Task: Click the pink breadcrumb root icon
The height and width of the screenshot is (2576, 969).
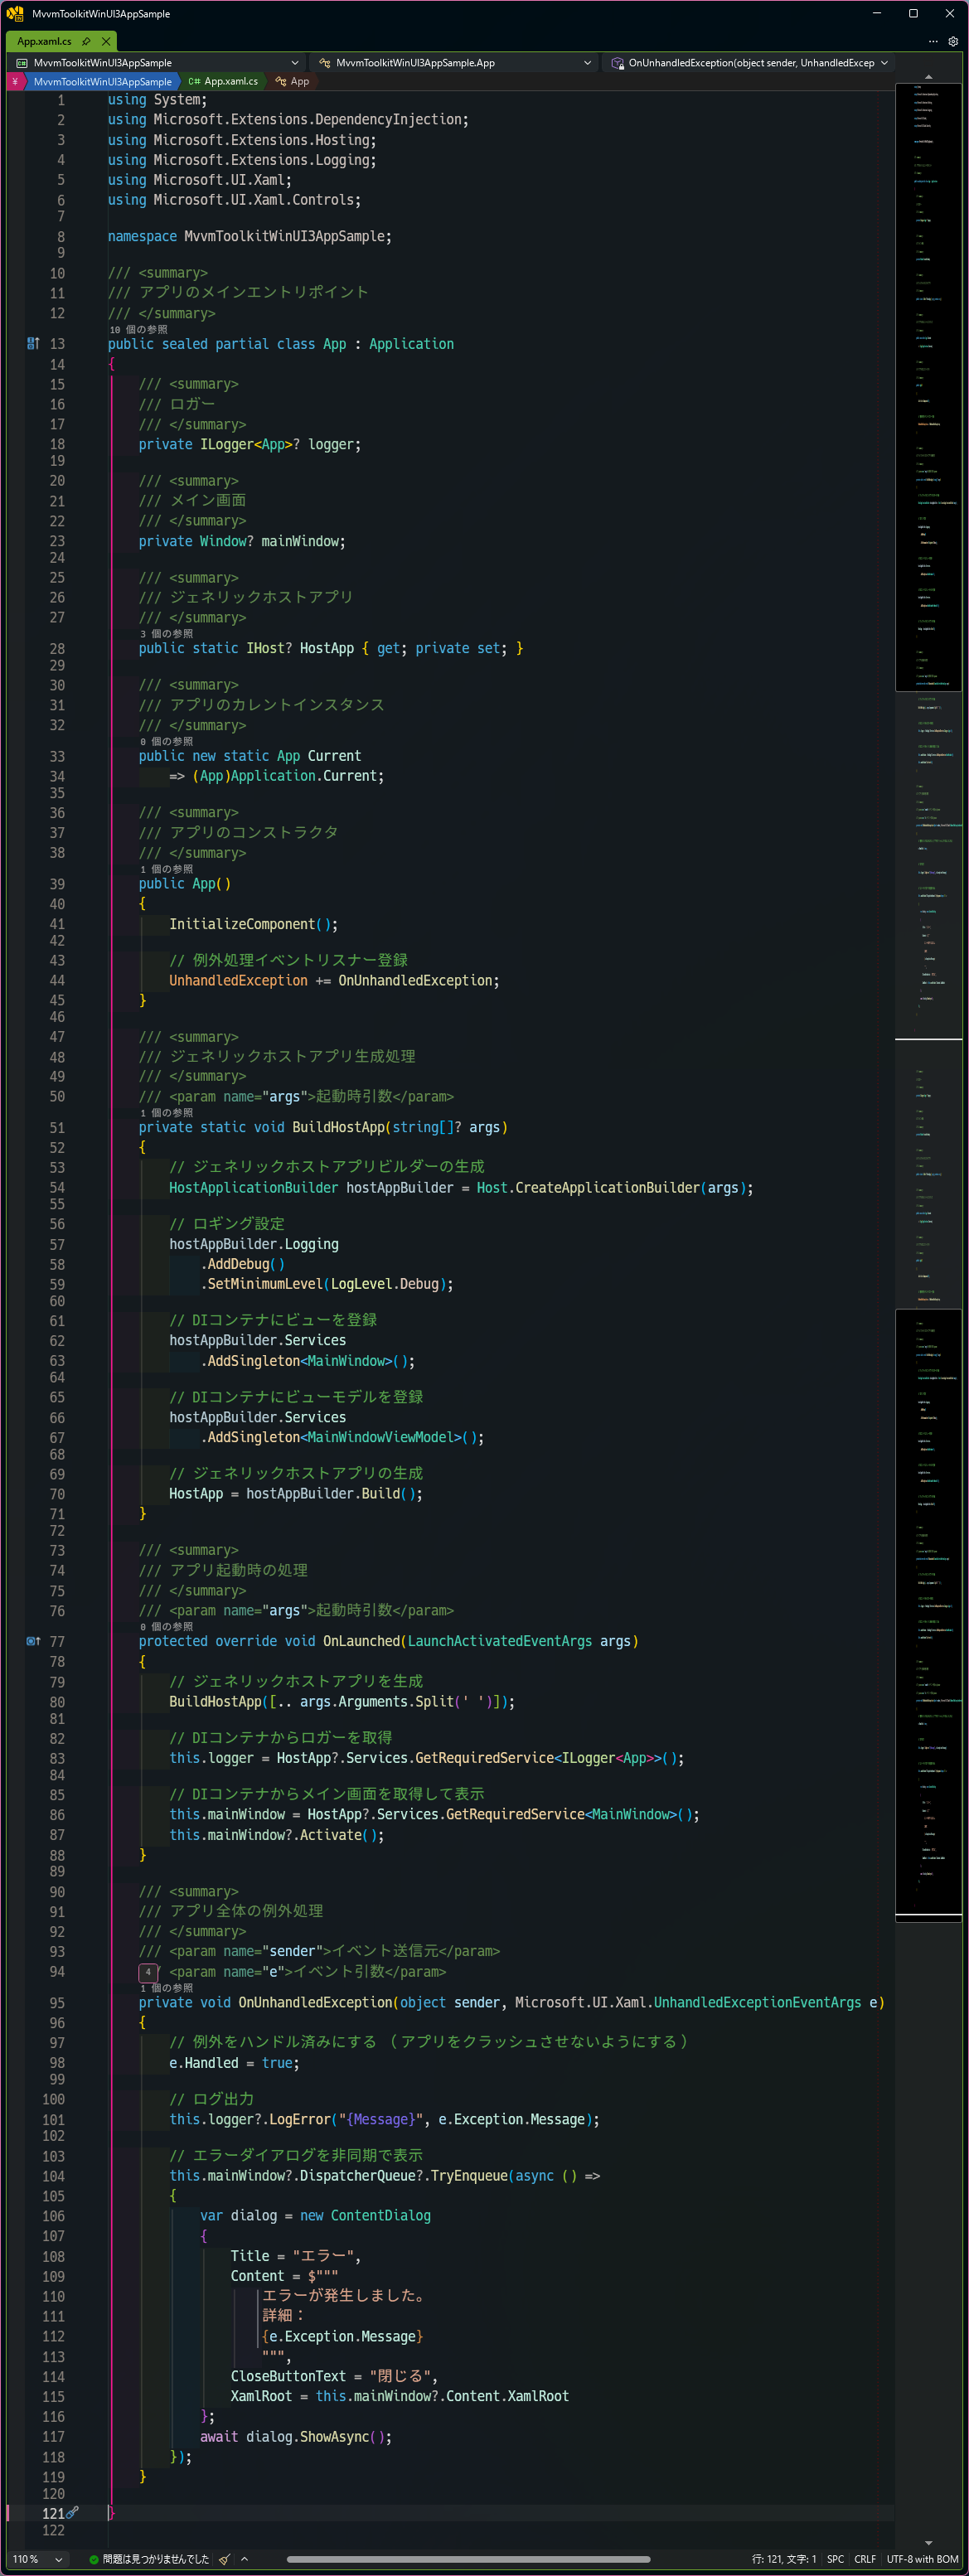Action: (15, 81)
